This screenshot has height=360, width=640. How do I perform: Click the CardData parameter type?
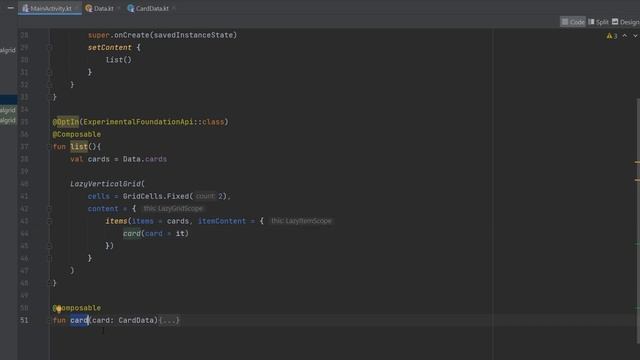(x=136, y=320)
